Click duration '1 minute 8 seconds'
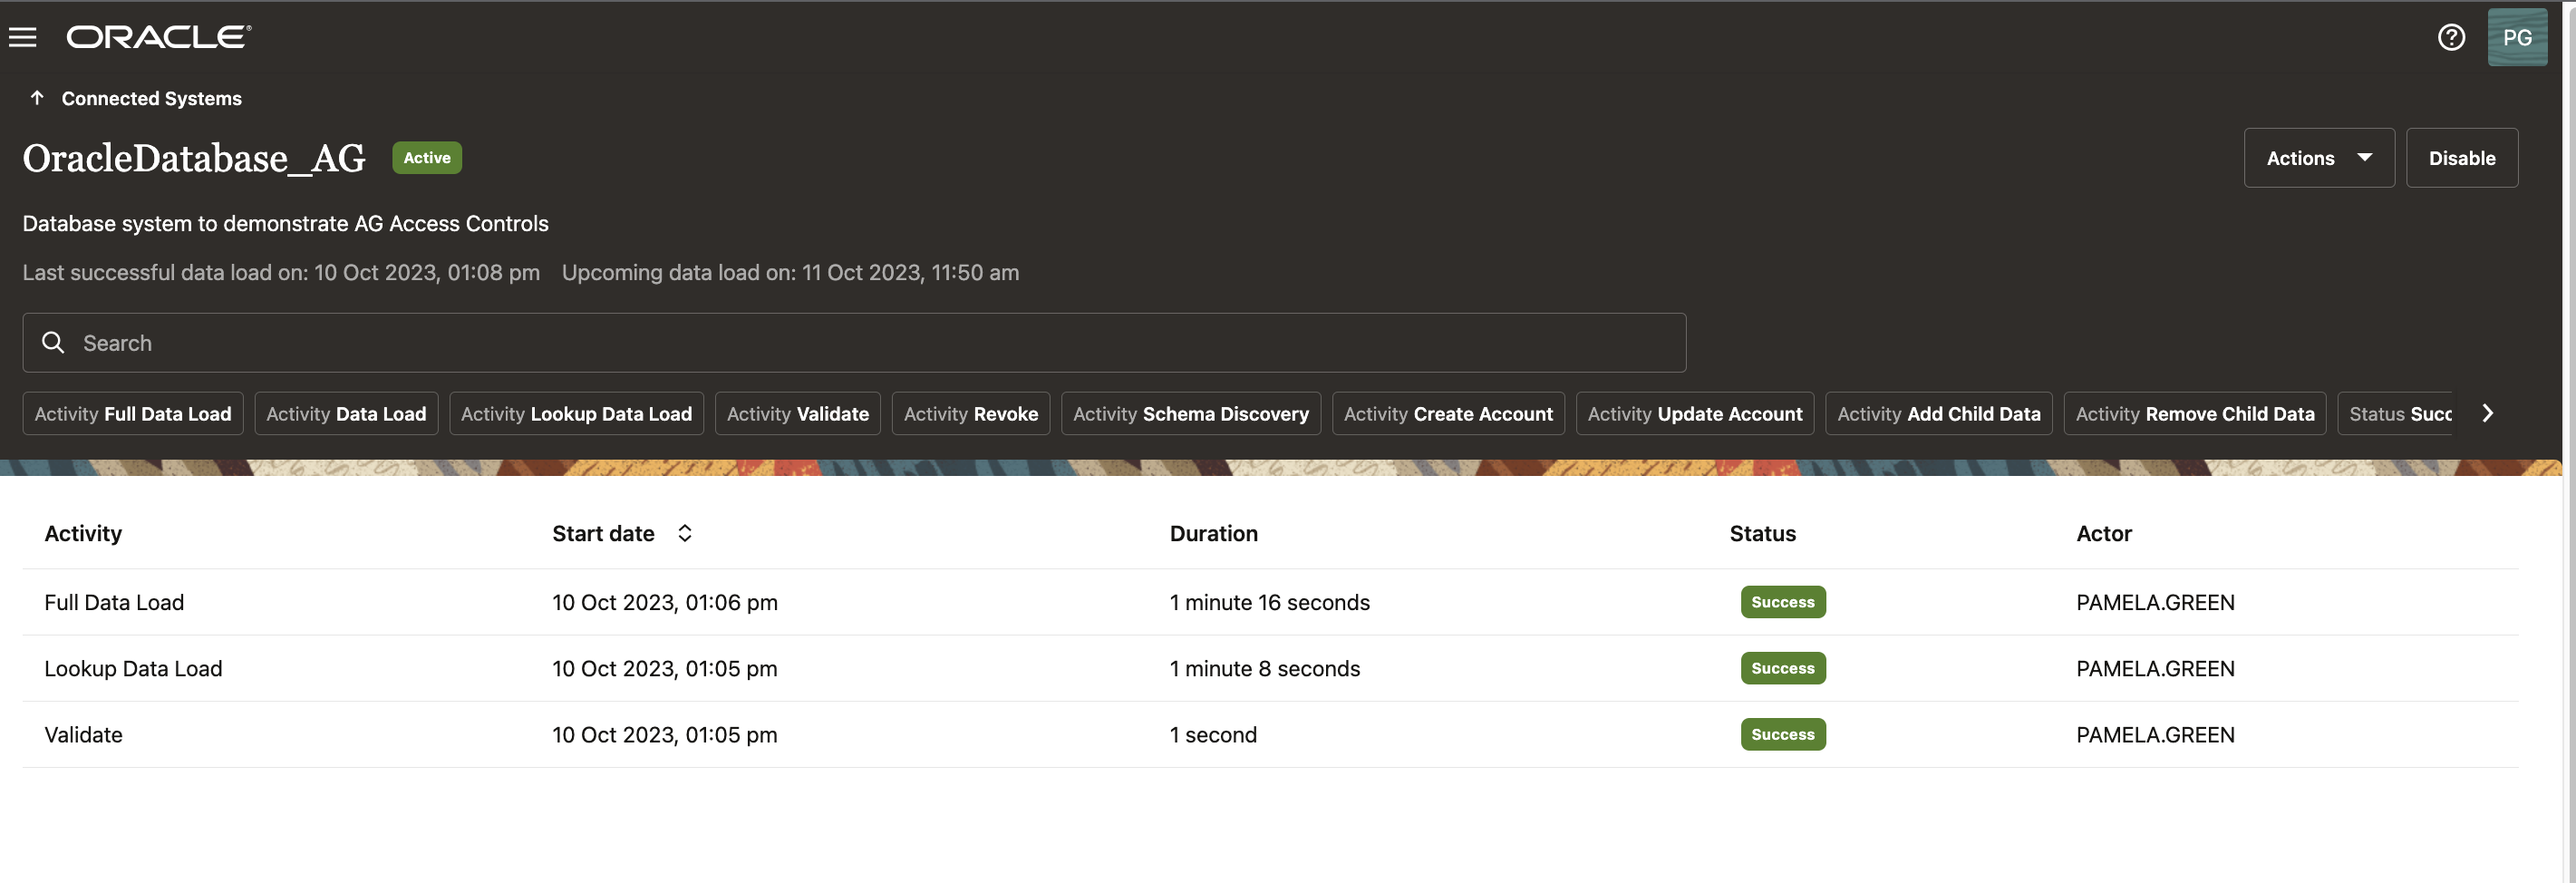The width and height of the screenshot is (2576, 883). point(1265,668)
